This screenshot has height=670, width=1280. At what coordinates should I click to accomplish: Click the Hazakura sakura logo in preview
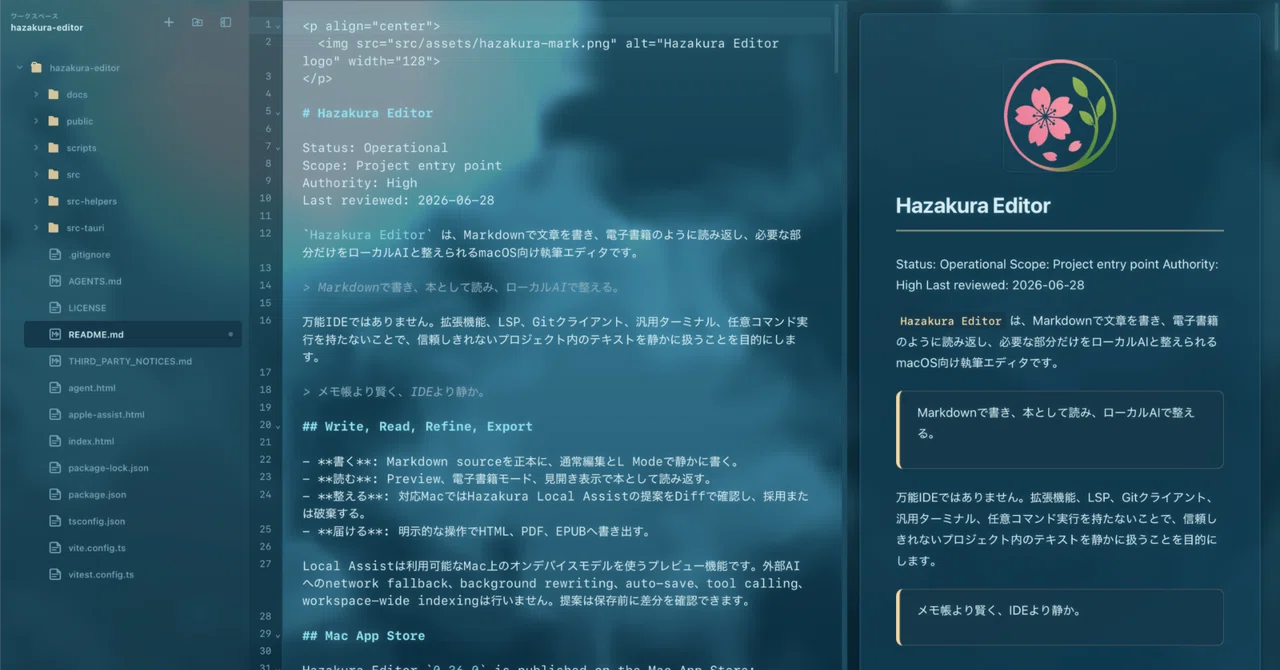(1060, 115)
